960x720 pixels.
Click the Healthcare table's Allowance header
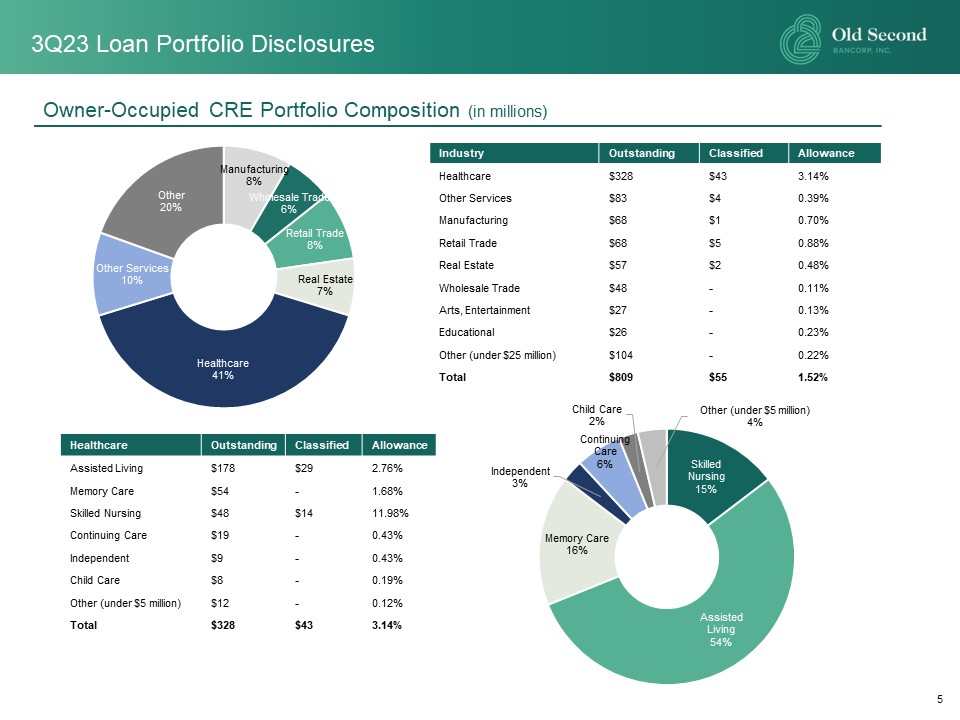398,445
